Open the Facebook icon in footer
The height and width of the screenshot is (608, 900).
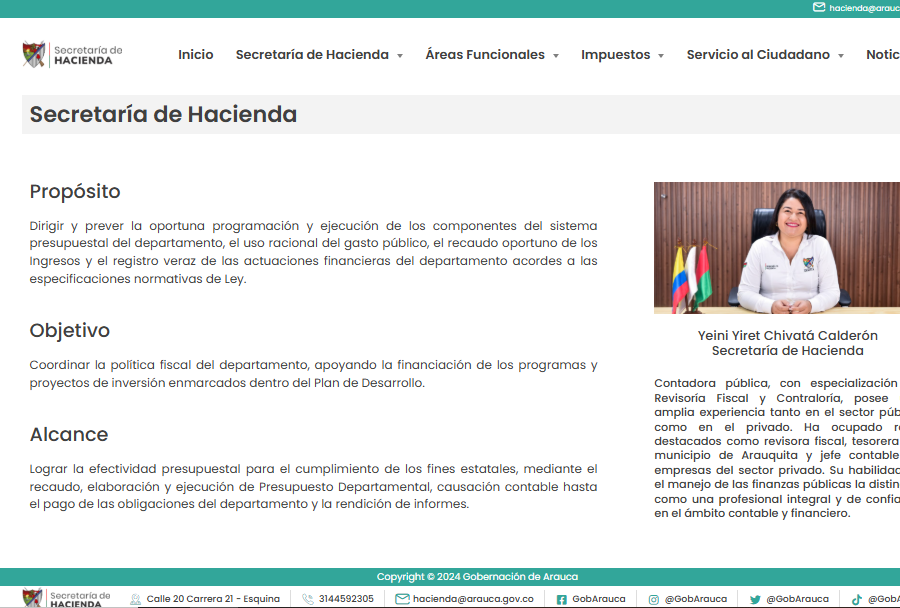pos(562,599)
